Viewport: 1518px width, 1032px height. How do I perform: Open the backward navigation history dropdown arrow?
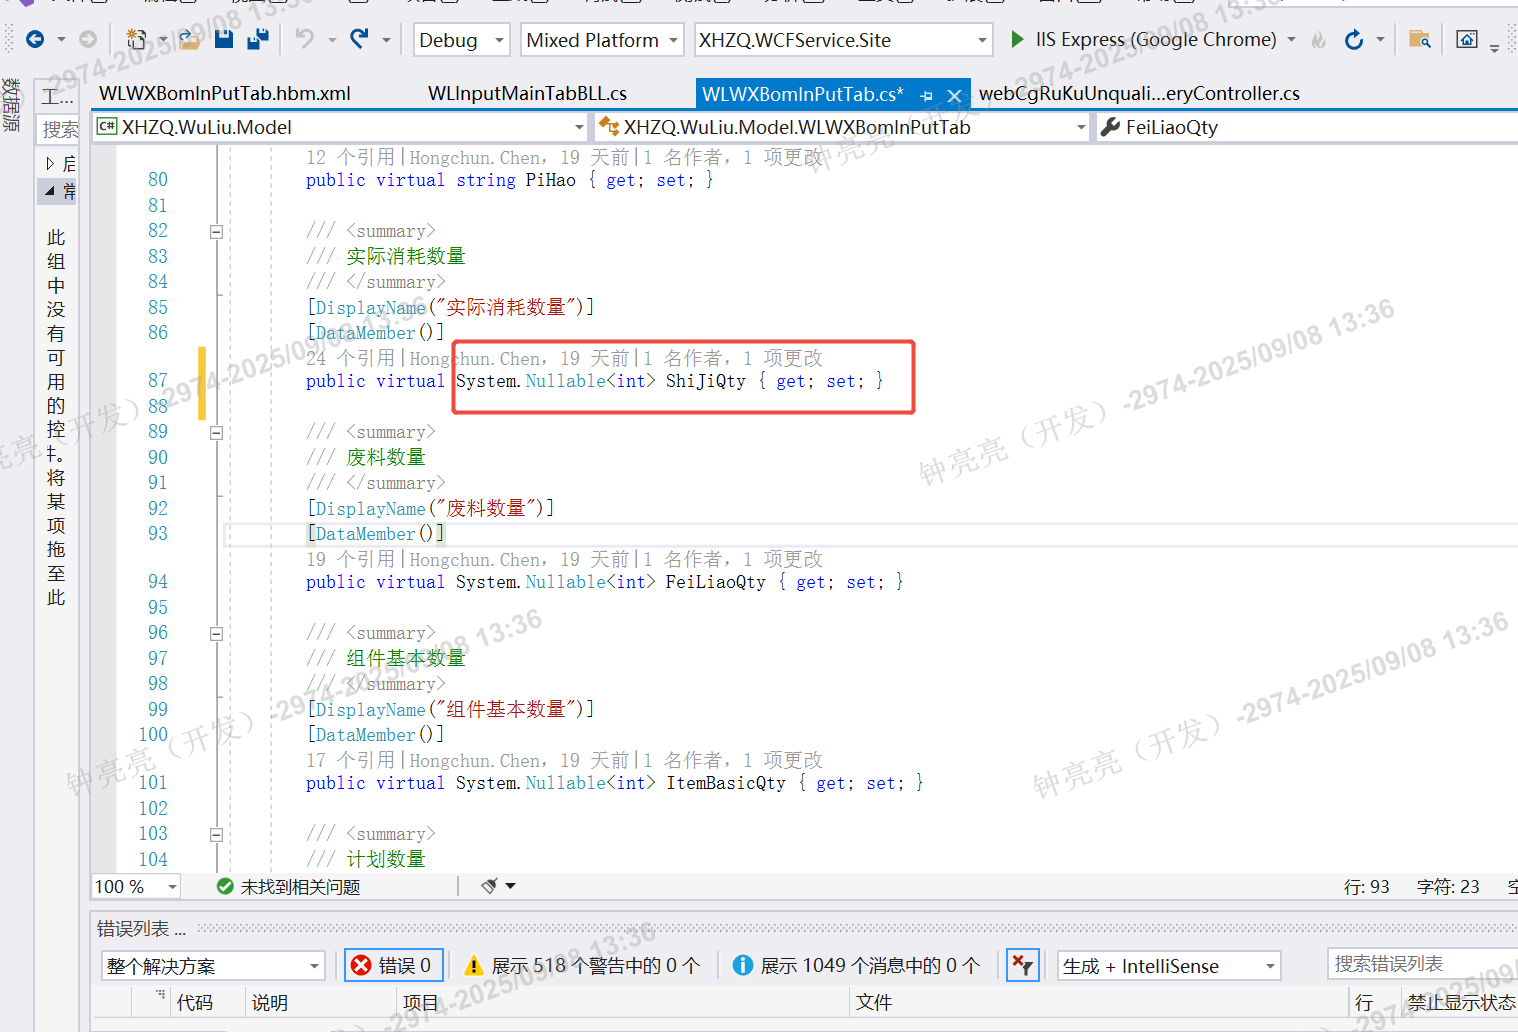tap(61, 39)
